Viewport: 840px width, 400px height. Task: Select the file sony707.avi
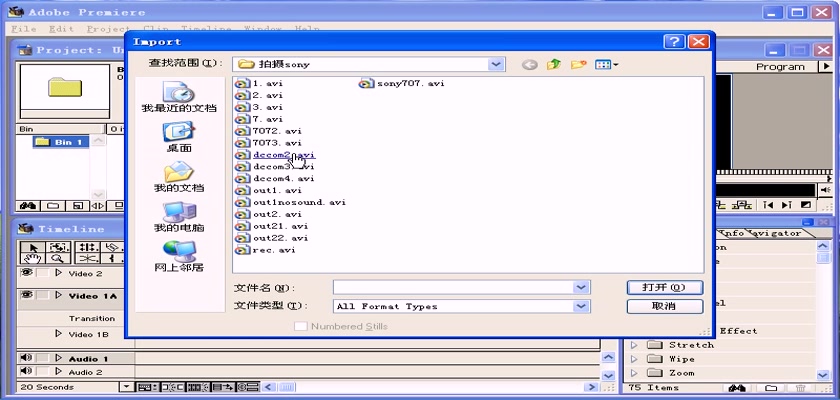402,83
